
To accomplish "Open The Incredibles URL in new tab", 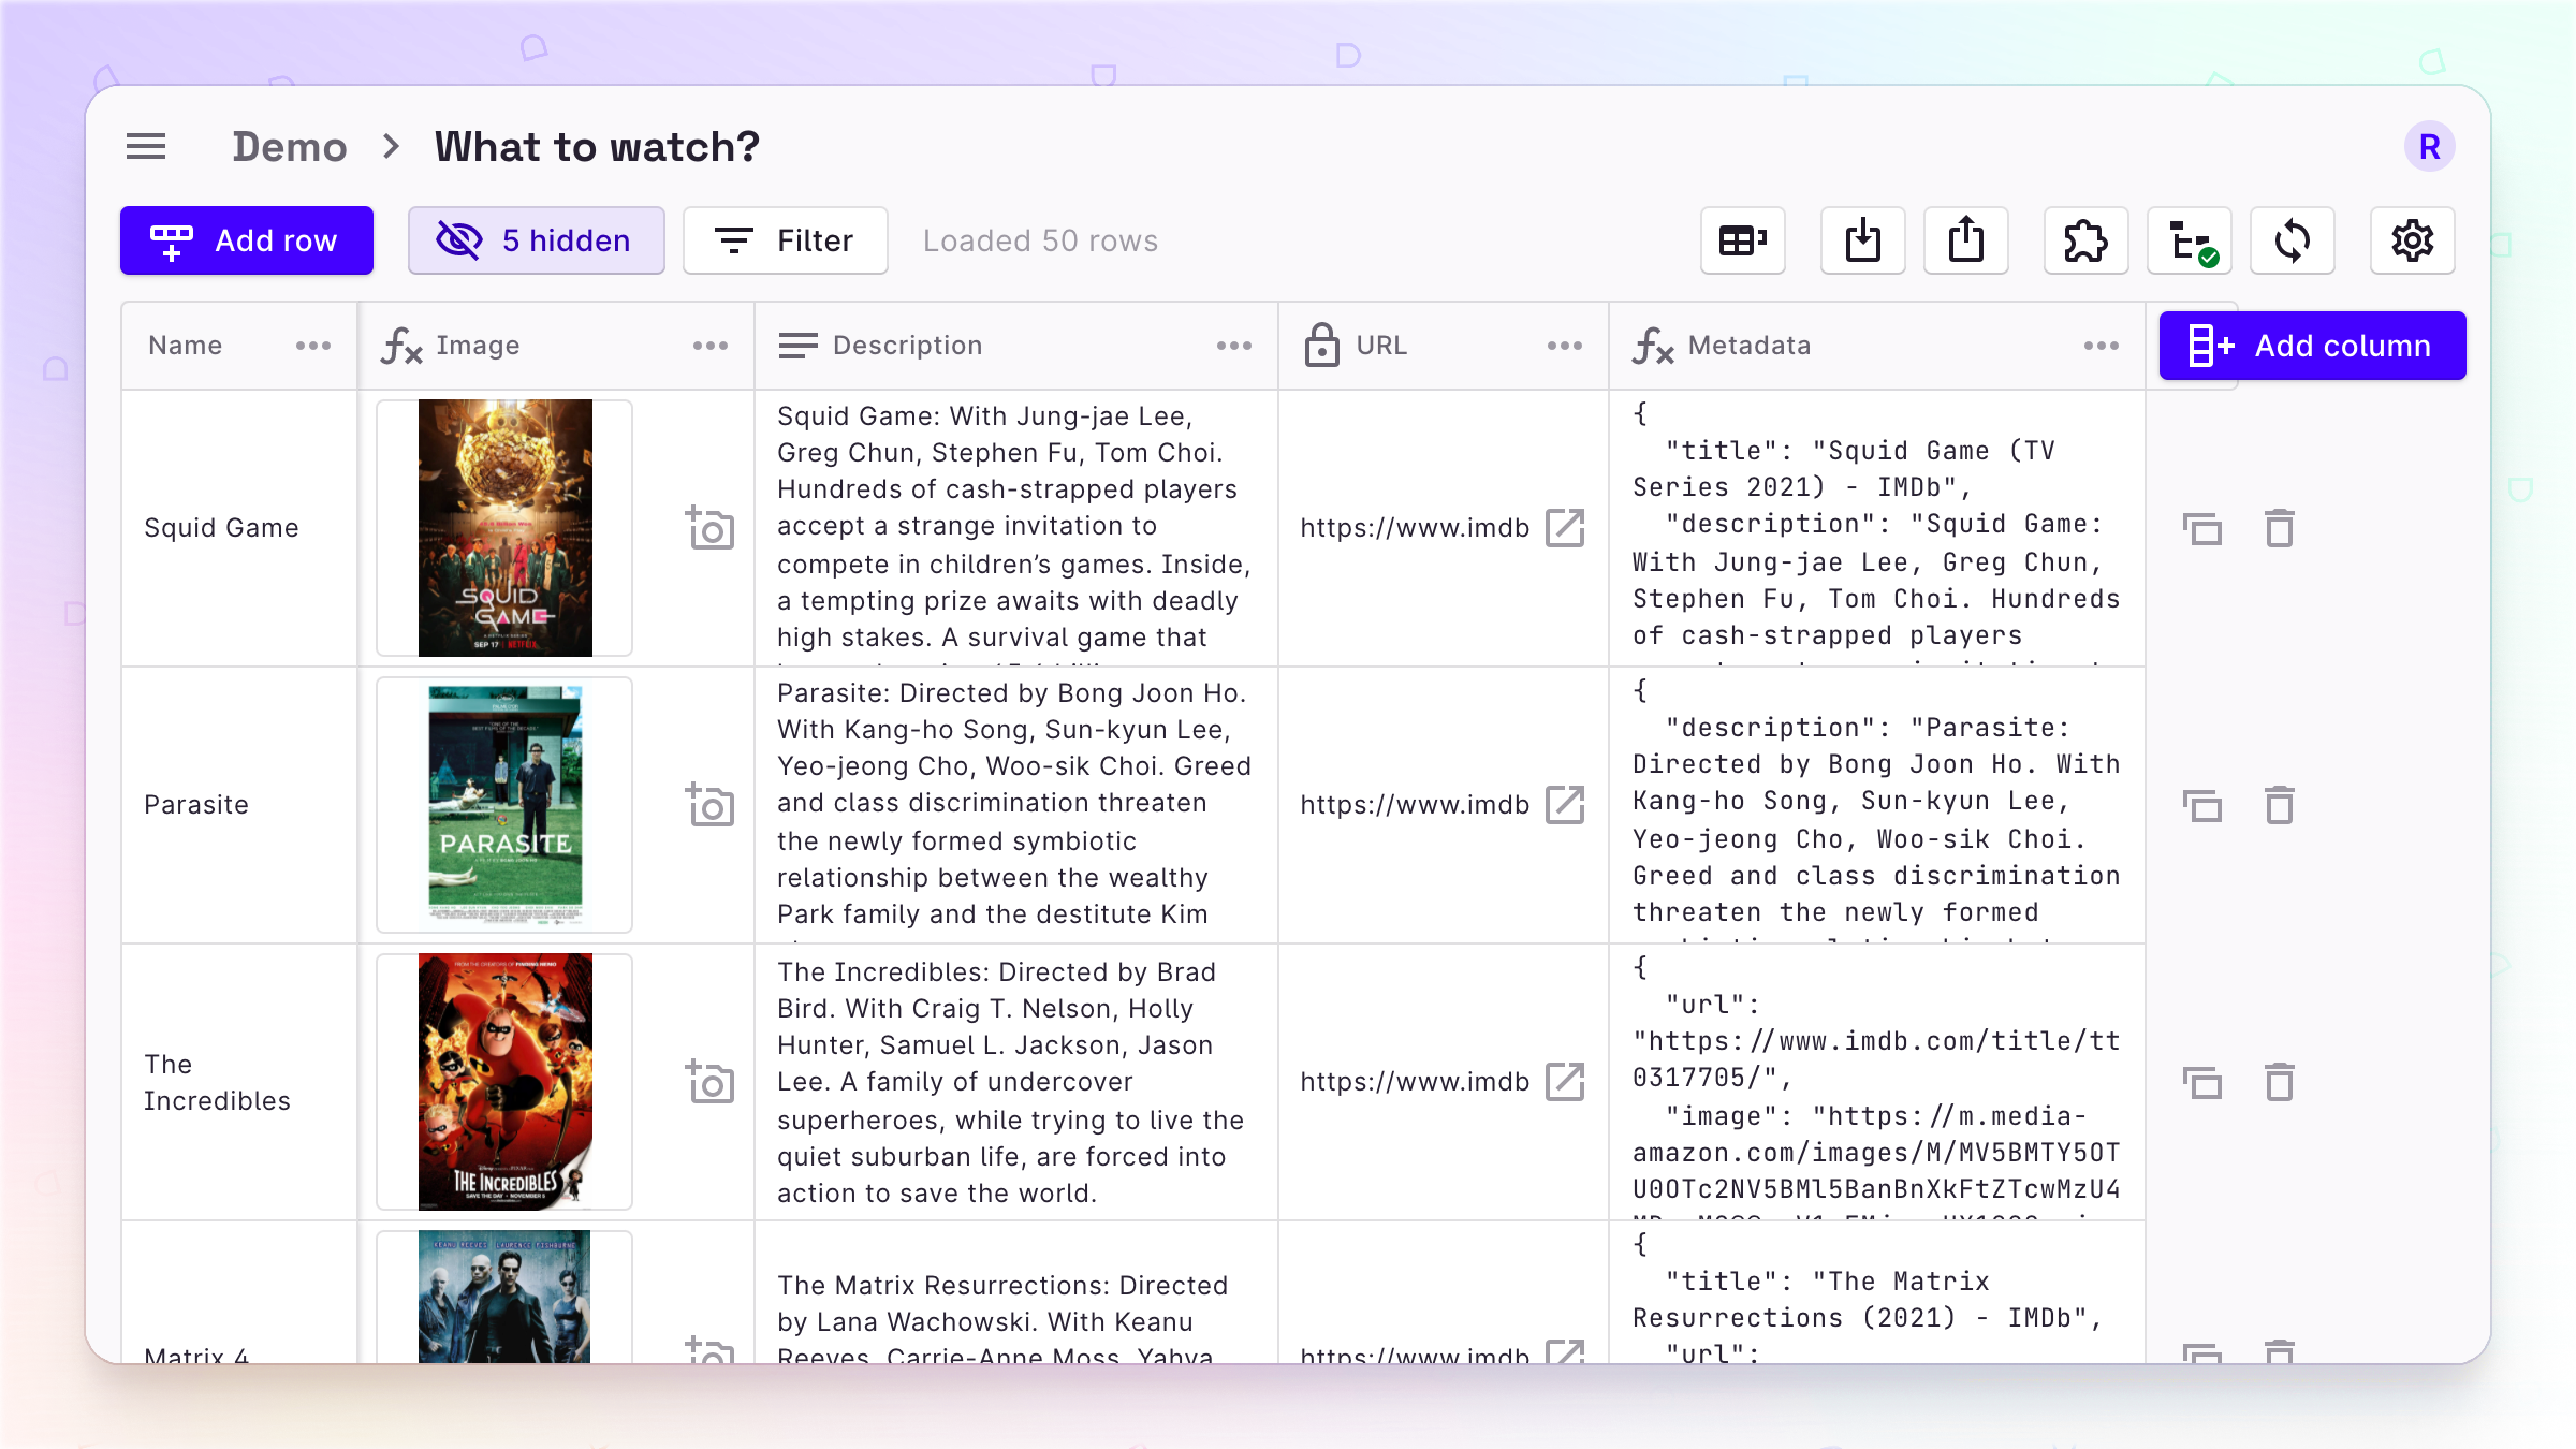I will click(1565, 1082).
